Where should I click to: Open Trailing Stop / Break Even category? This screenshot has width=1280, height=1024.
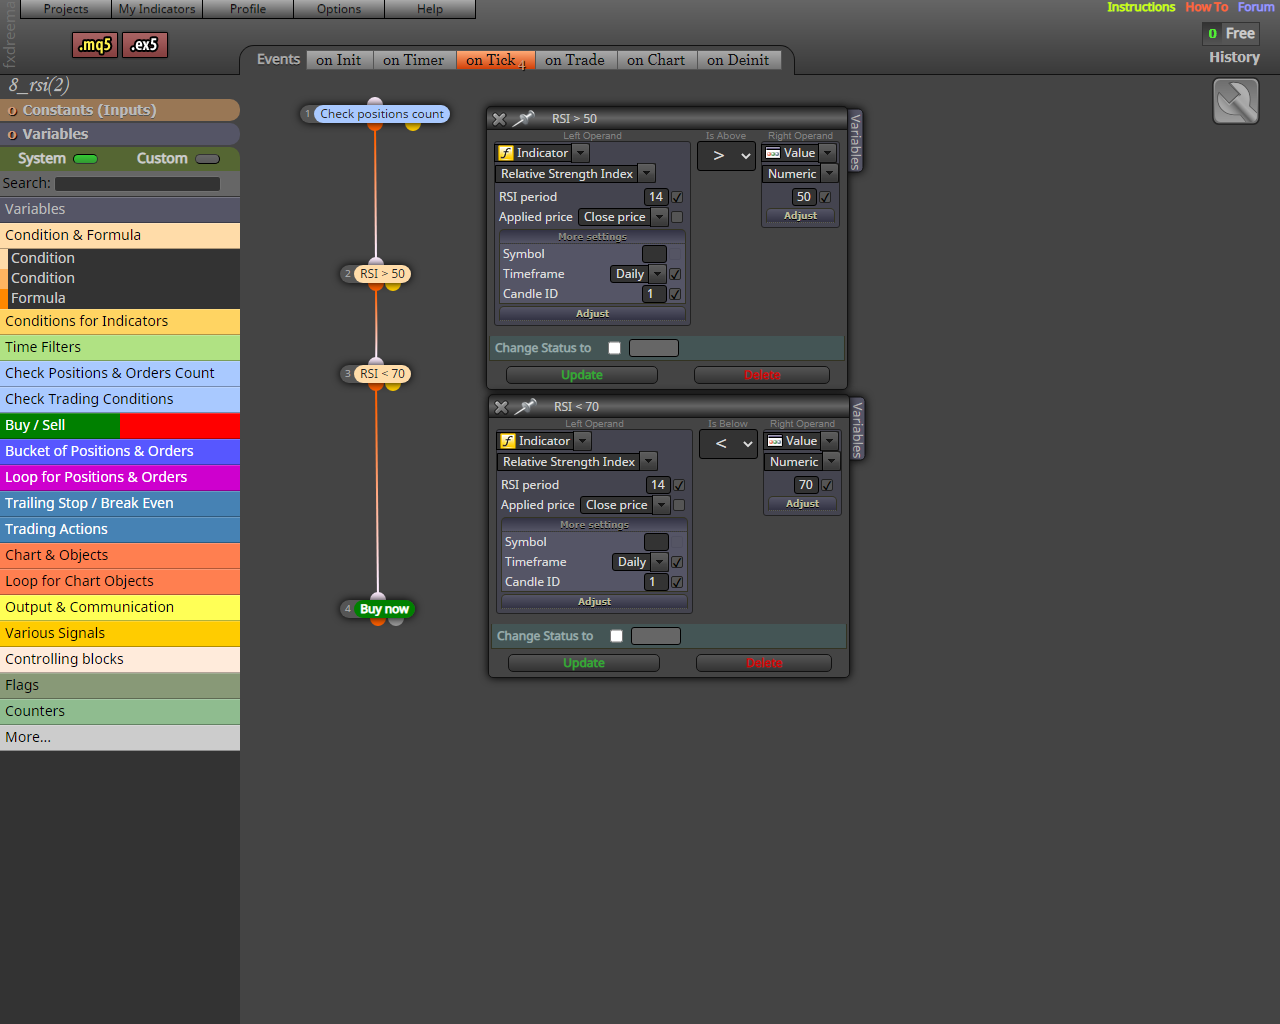pos(120,503)
